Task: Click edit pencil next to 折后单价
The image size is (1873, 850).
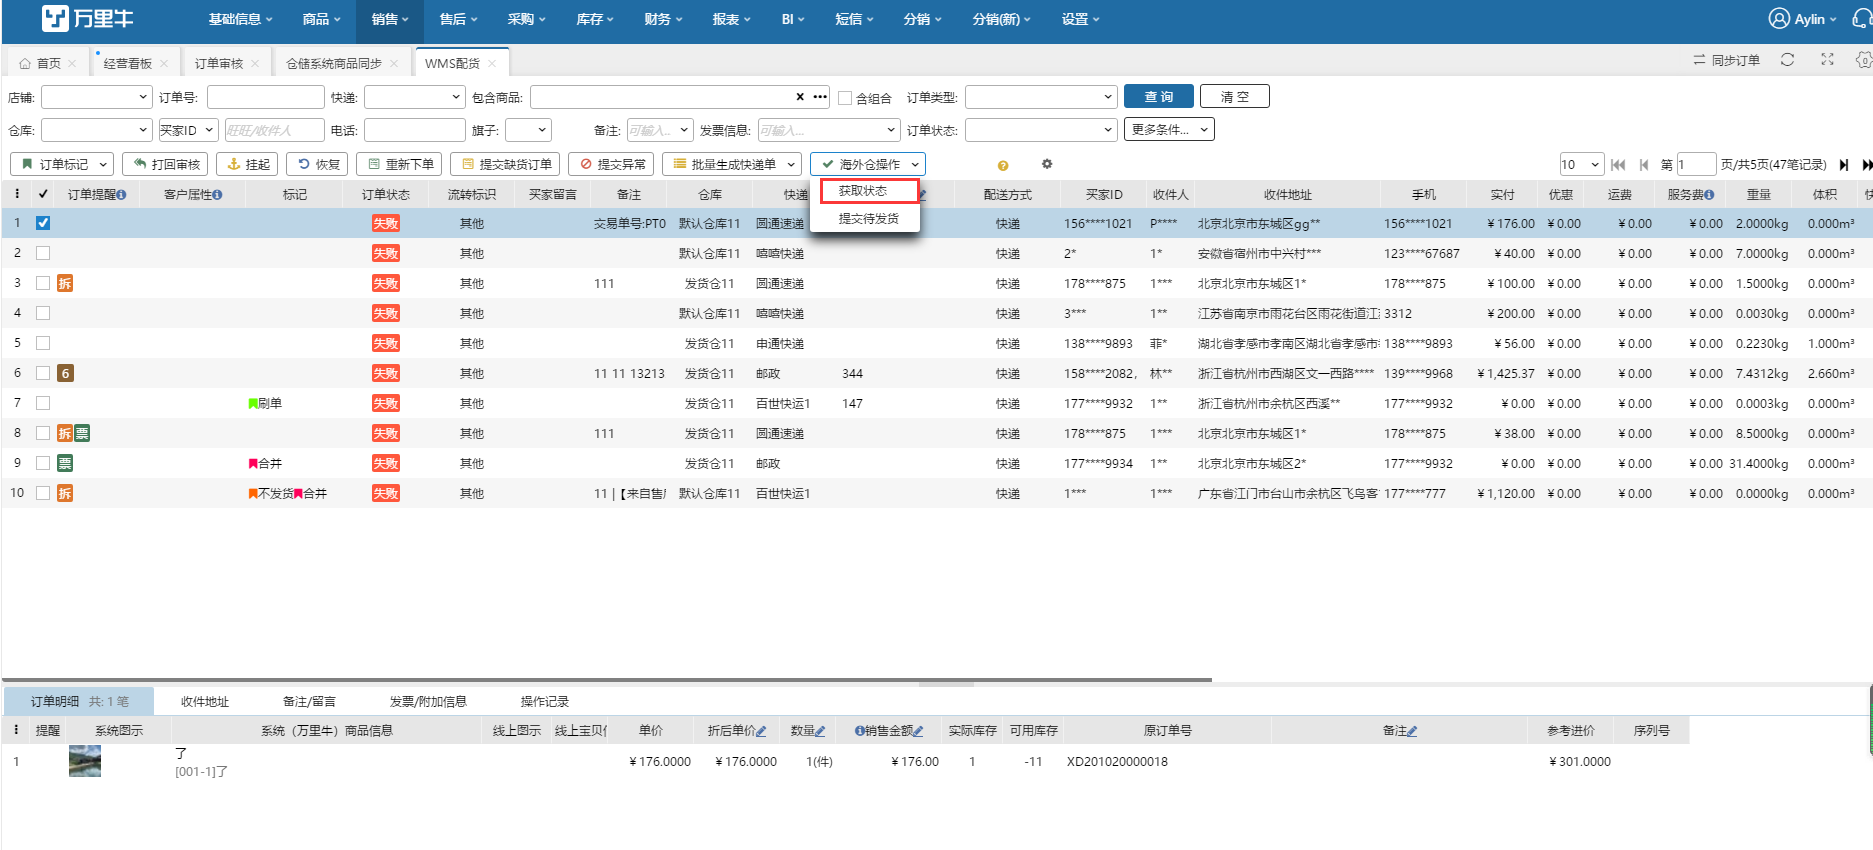Action: coord(762,731)
